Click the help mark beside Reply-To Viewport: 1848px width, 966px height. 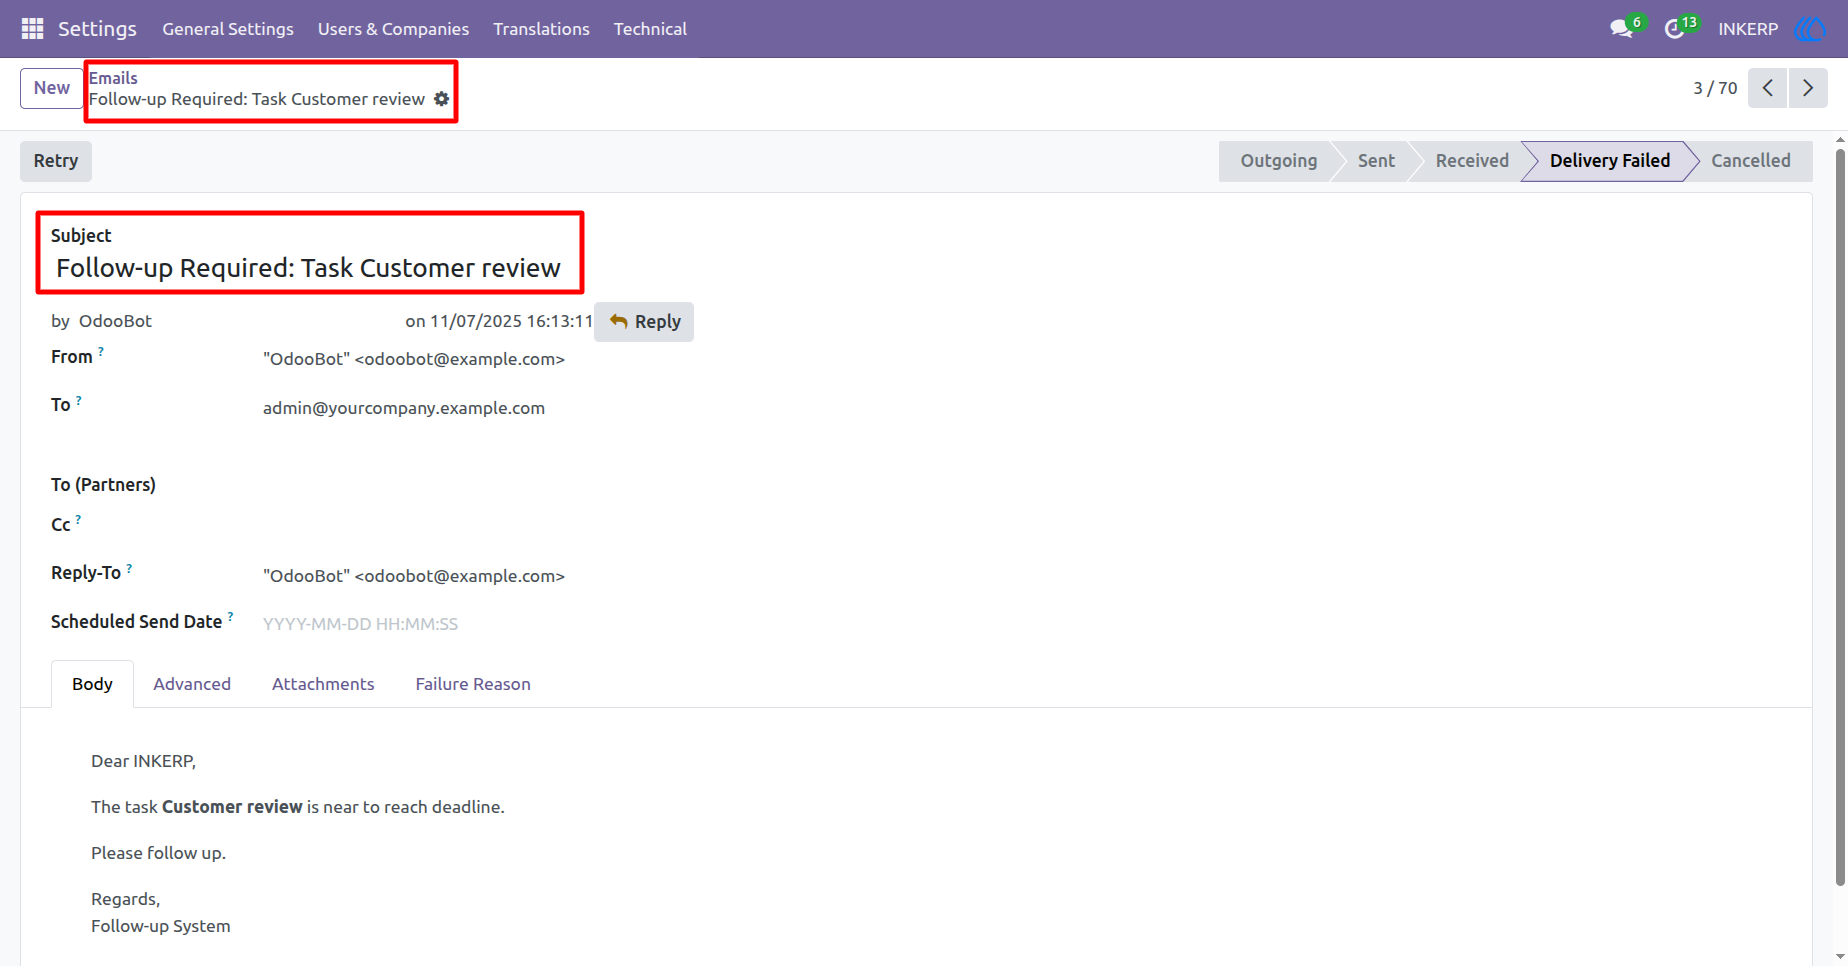(x=129, y=568)
